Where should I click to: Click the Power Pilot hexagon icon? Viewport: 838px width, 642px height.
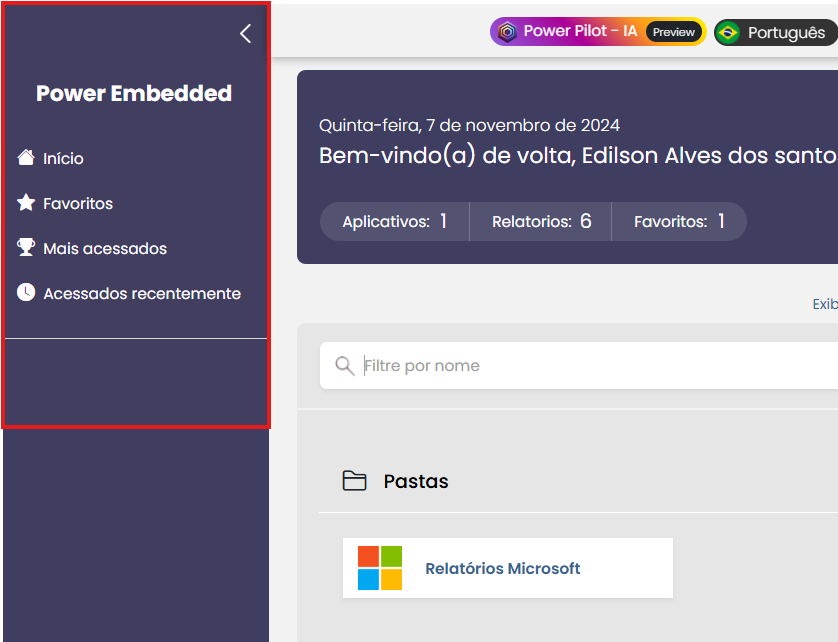tap(507, 32)
